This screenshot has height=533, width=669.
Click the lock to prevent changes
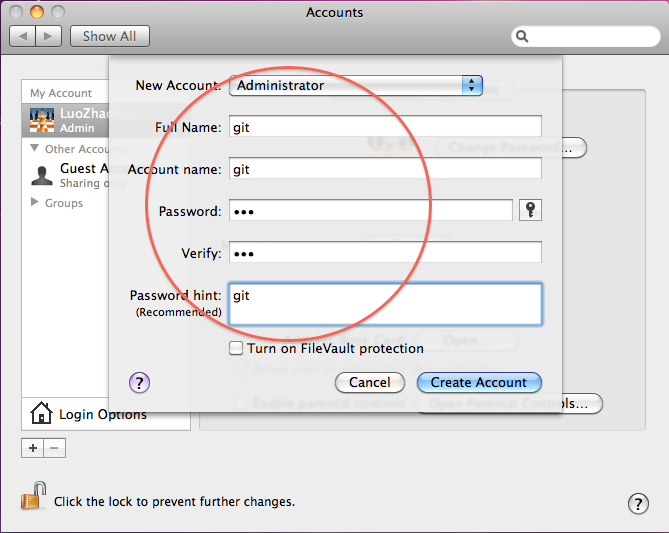tap(35, 497)
